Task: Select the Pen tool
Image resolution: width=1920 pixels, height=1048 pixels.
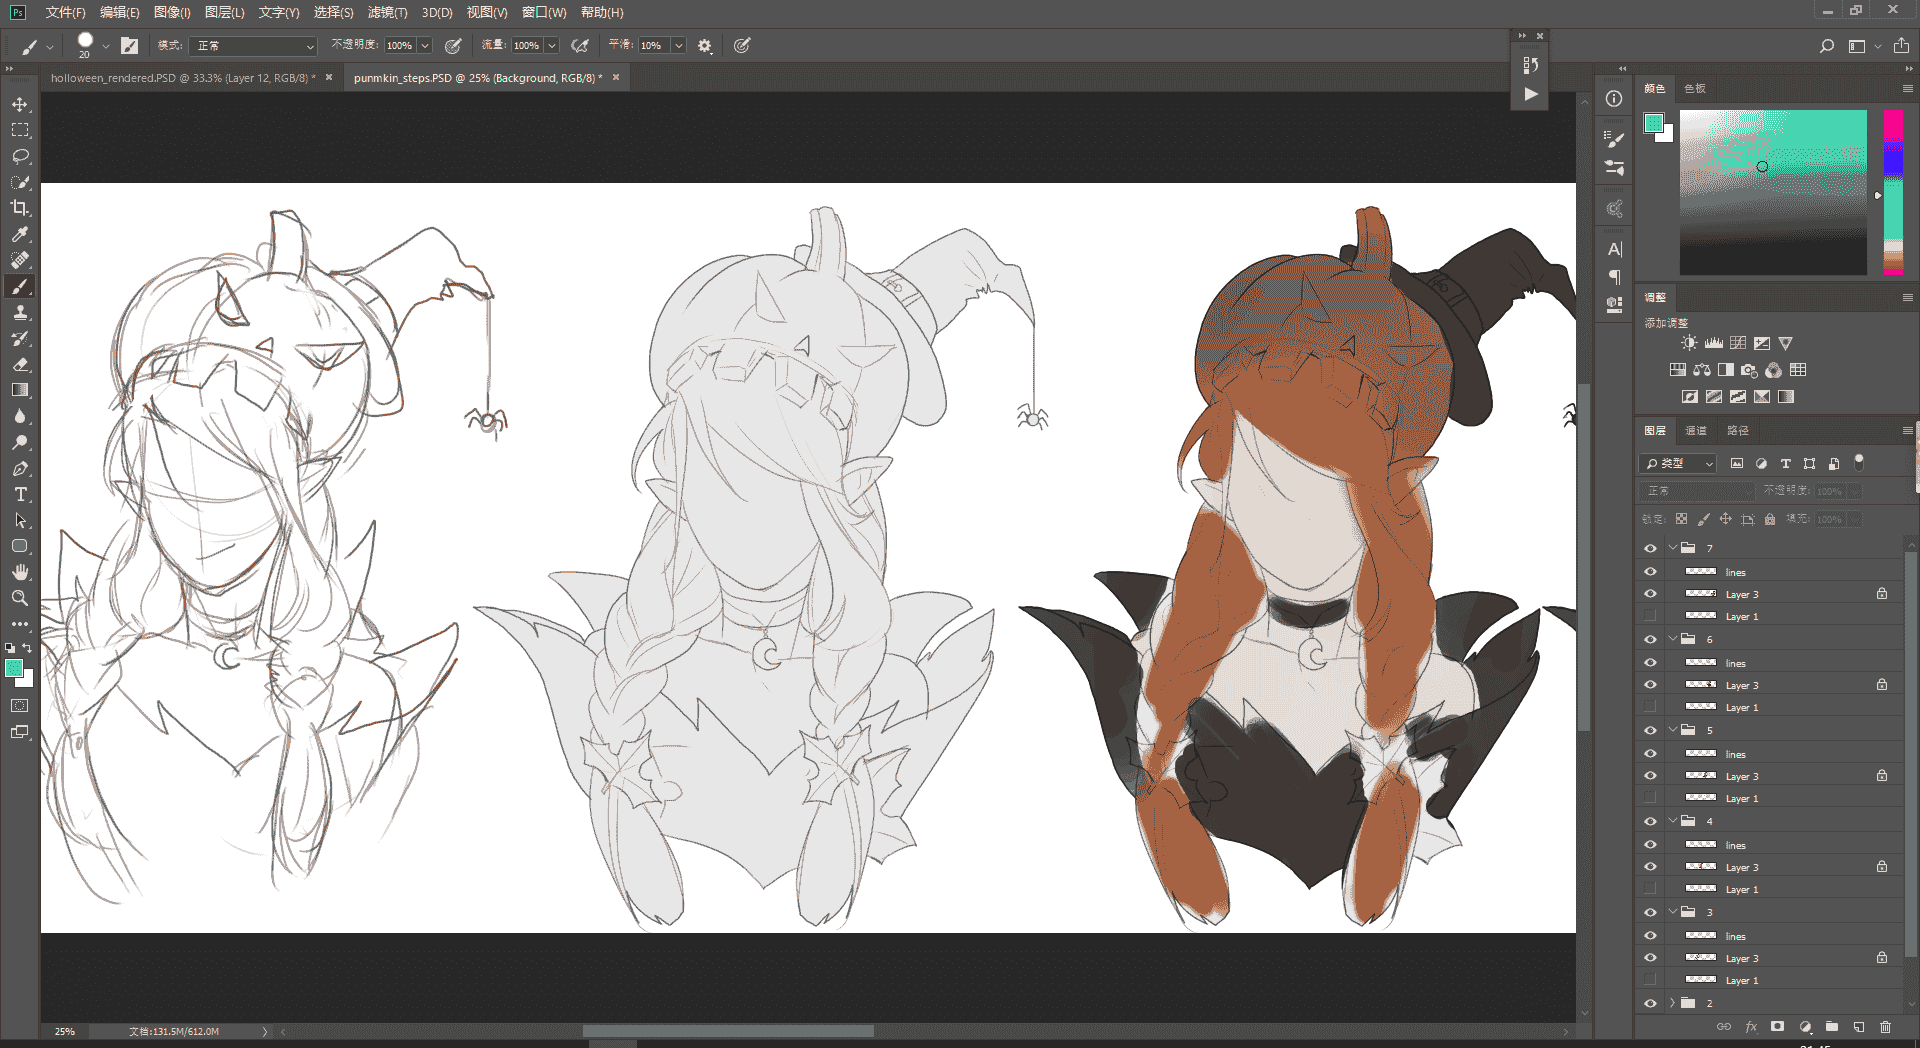Action: coord(20,469)
